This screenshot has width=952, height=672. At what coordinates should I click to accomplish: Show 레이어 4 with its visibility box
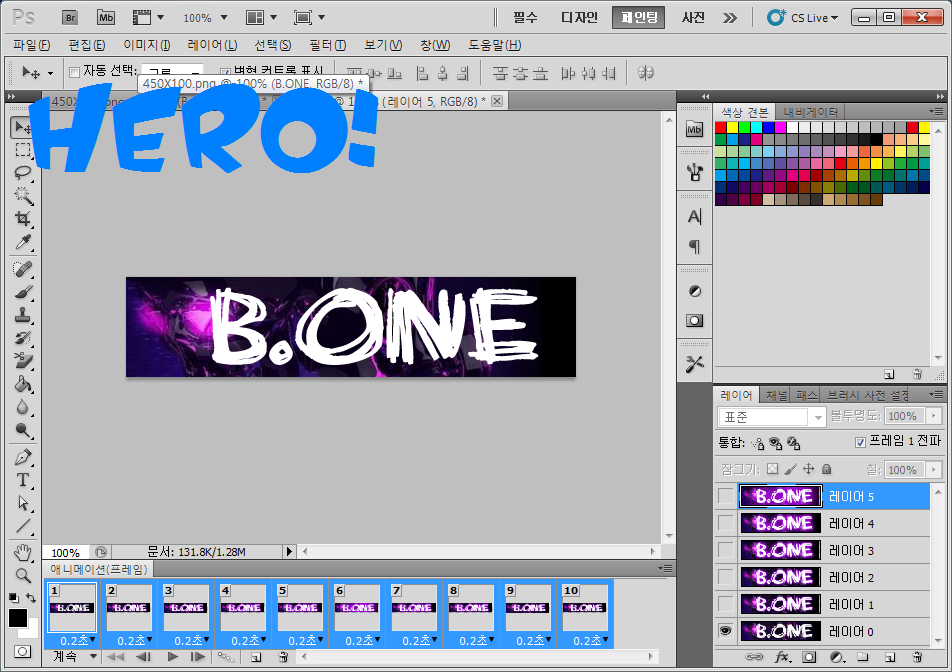tap(726, 523)
